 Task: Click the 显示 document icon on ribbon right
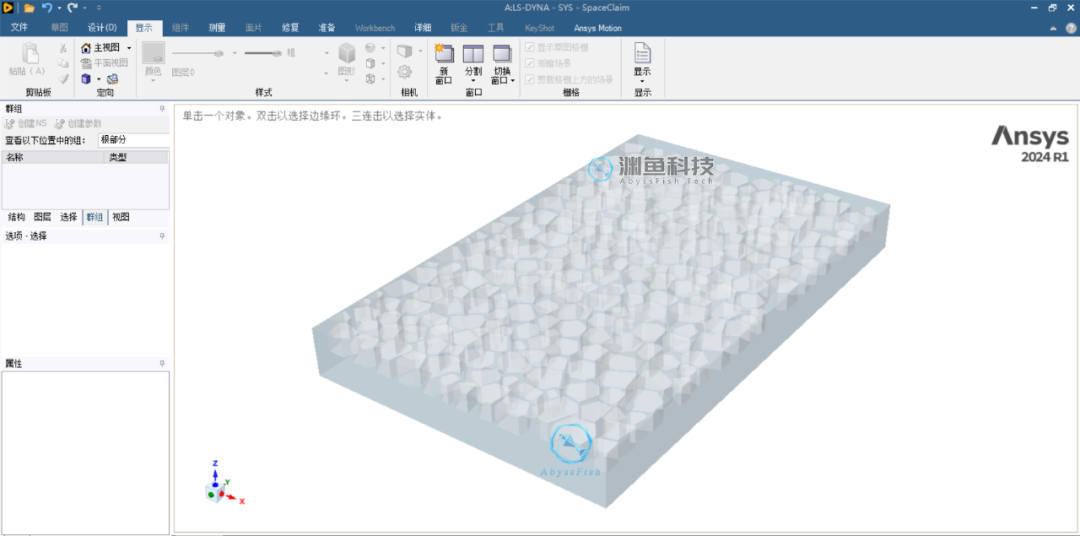pos(642,54)
